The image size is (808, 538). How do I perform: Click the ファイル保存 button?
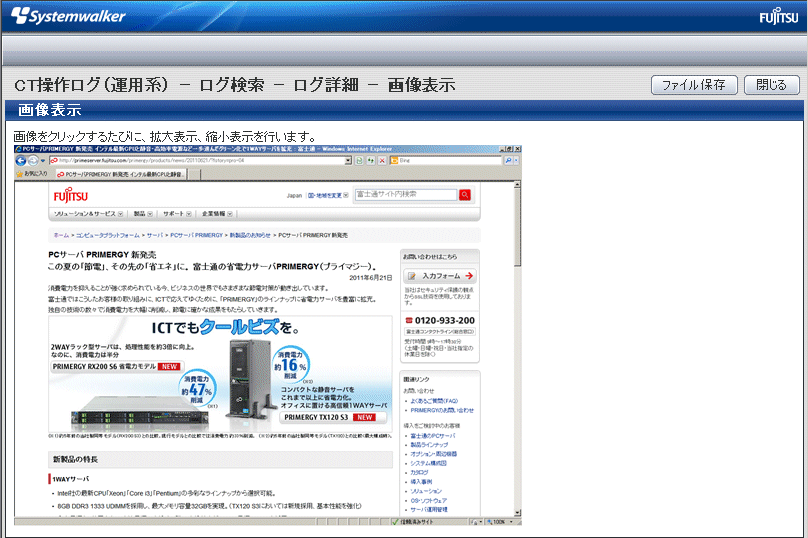pyautogui.click(x=693, y=85)
